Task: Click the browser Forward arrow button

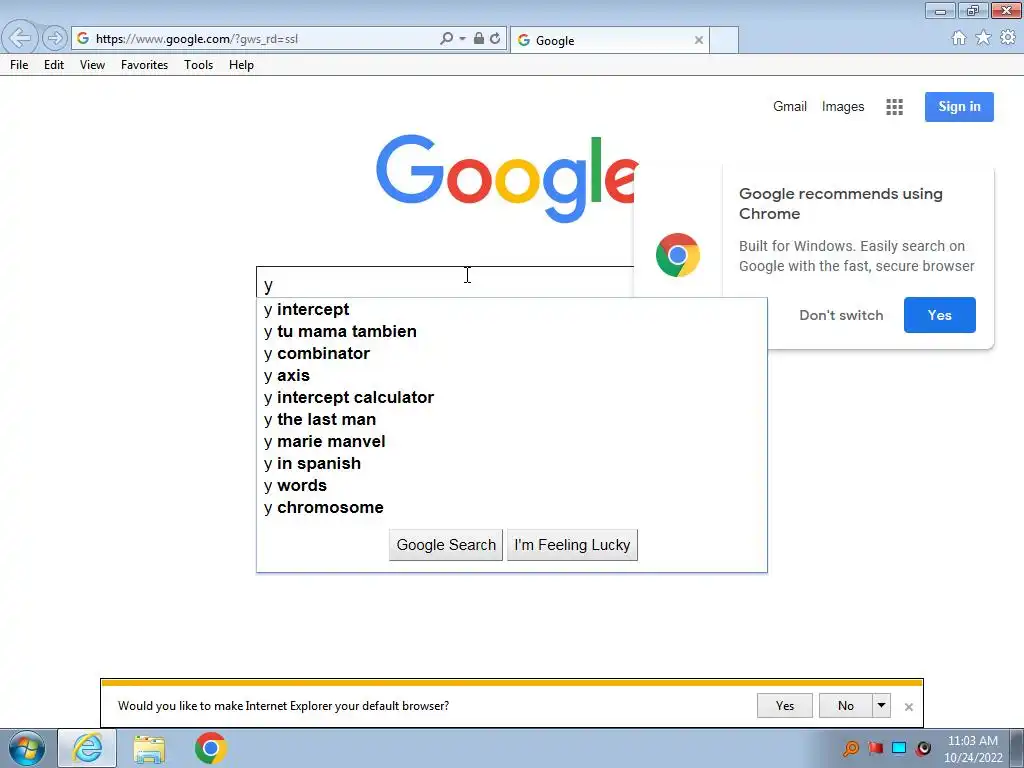Action: point(55,39)
